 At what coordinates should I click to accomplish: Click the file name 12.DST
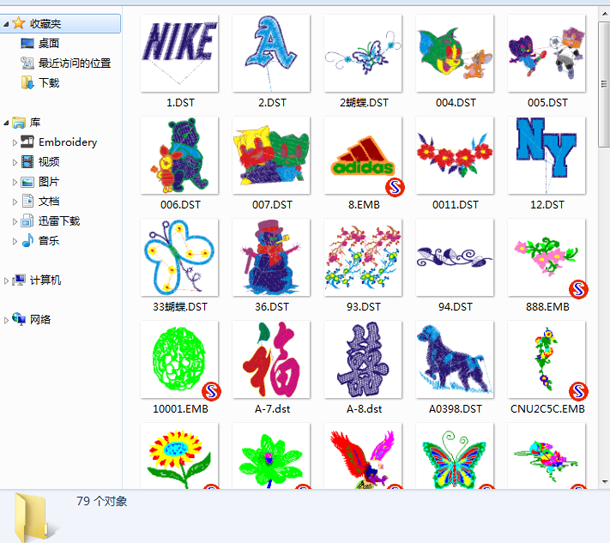547,205
